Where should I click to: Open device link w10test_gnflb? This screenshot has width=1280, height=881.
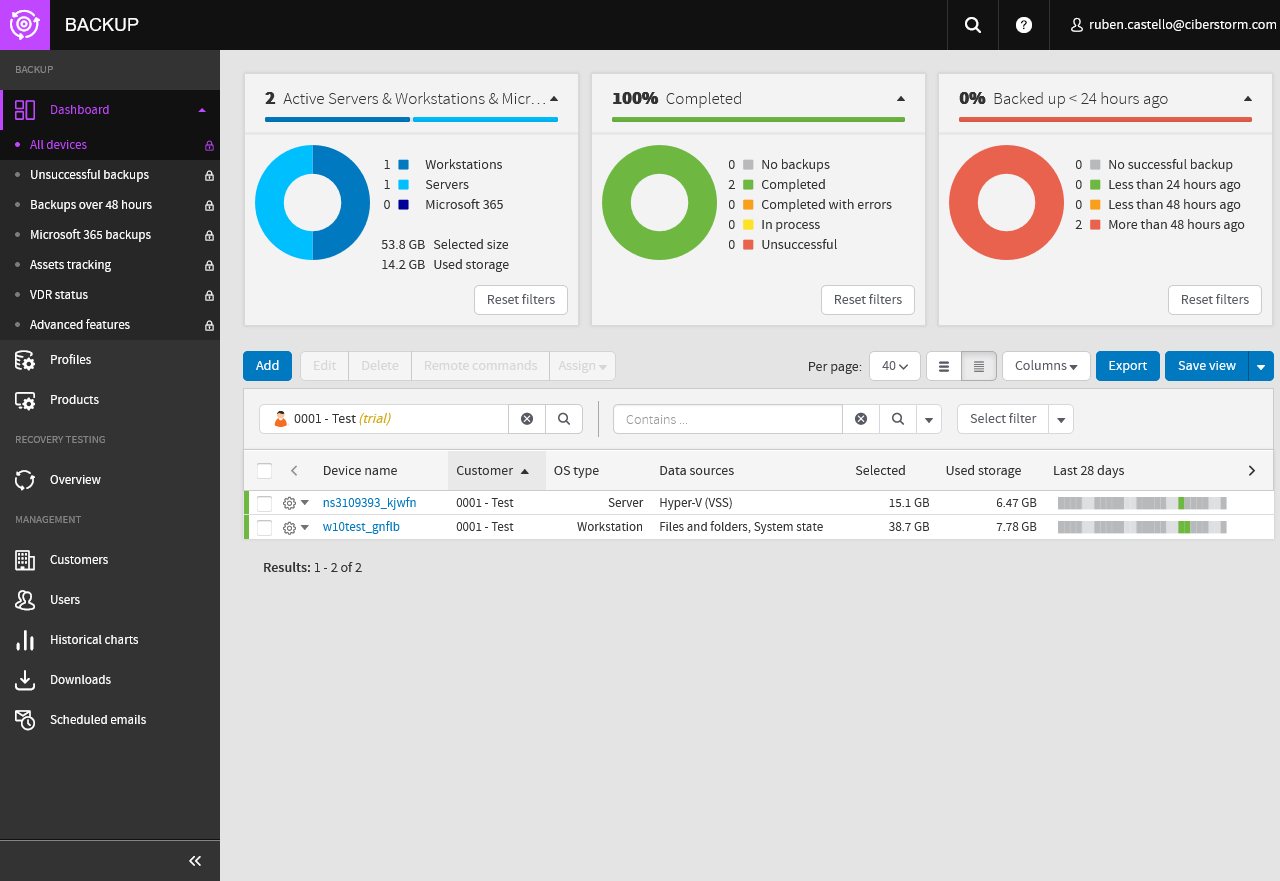[361, 527]
